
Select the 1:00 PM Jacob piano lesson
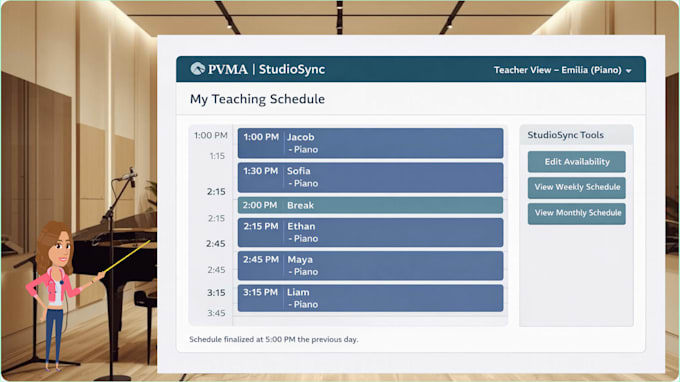pyautogui.click(x=370, y=143)
